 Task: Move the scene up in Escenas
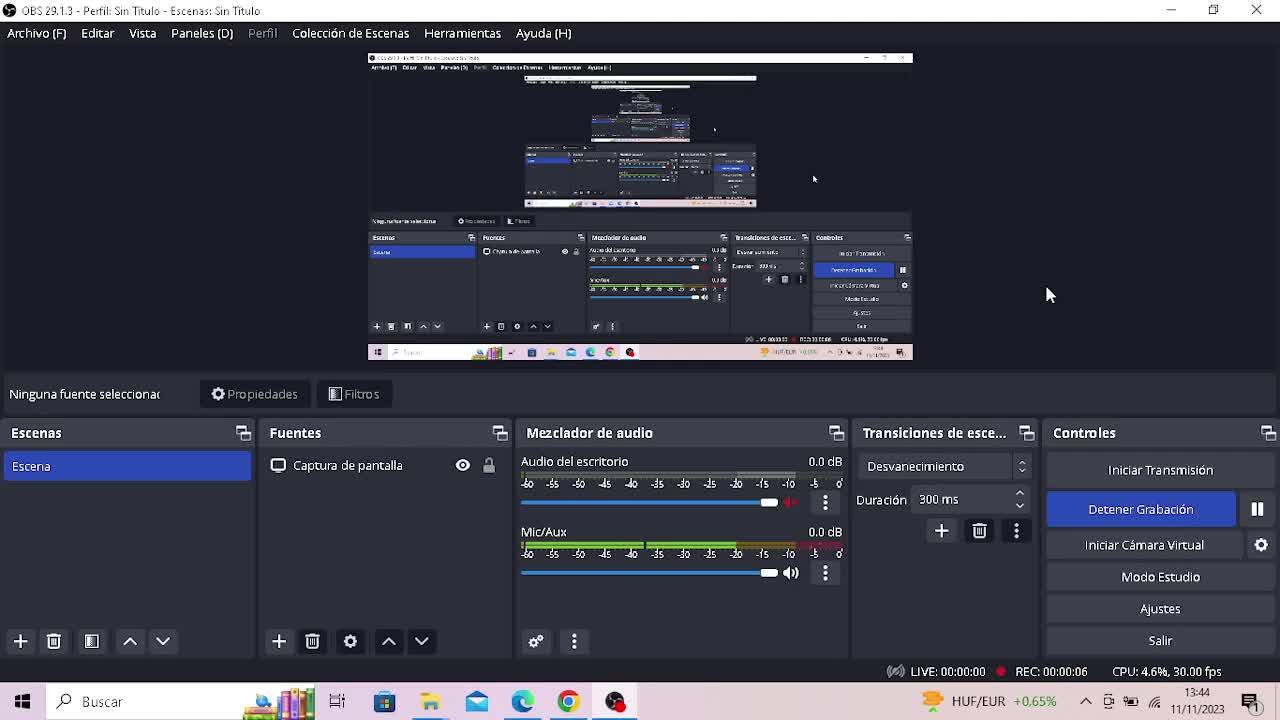click(x=130, y=641)
